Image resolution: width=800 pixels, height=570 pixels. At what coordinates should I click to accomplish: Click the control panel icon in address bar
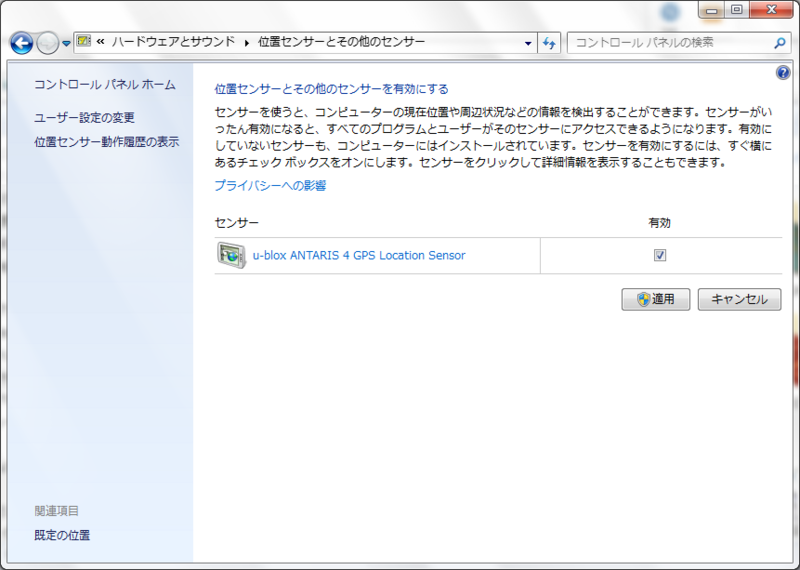[x=84, y=41]
